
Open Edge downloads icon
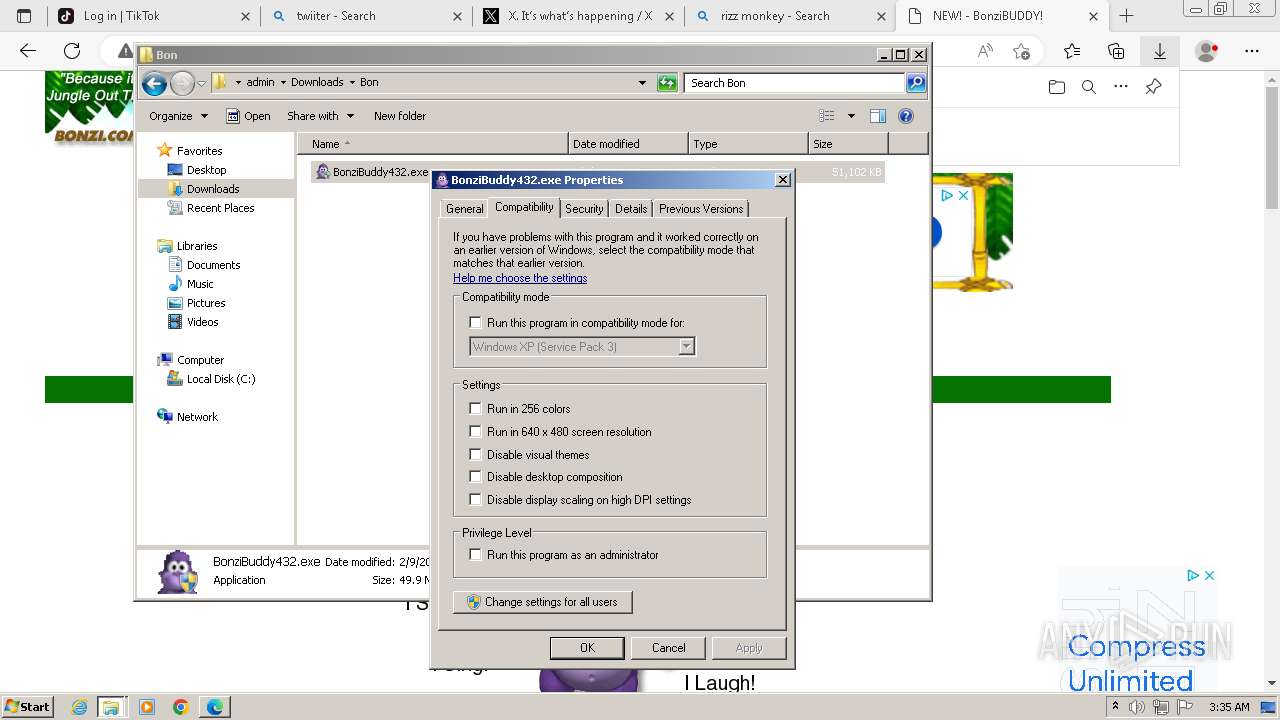(x=1160, y=51)
